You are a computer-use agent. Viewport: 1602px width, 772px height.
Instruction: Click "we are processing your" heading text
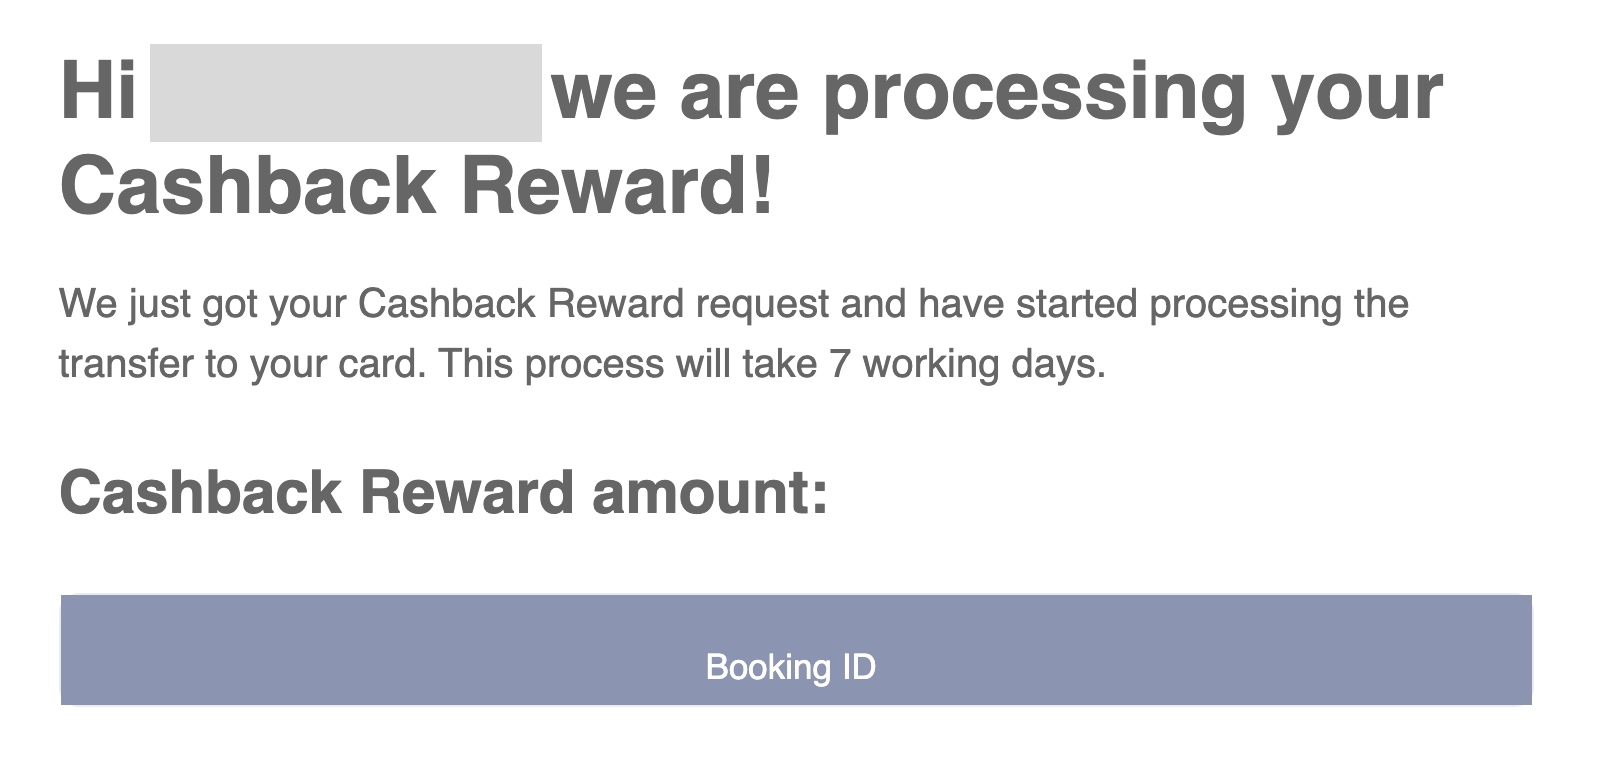pos(997,93)
